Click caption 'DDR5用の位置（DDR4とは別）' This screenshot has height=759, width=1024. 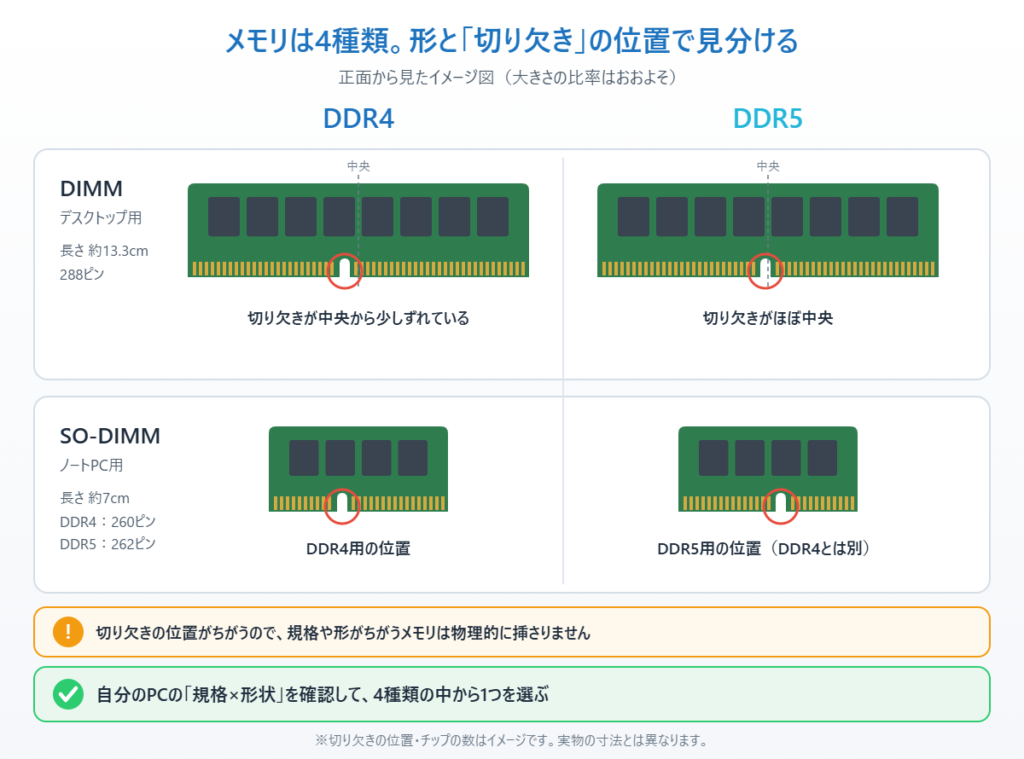point(764,549)
